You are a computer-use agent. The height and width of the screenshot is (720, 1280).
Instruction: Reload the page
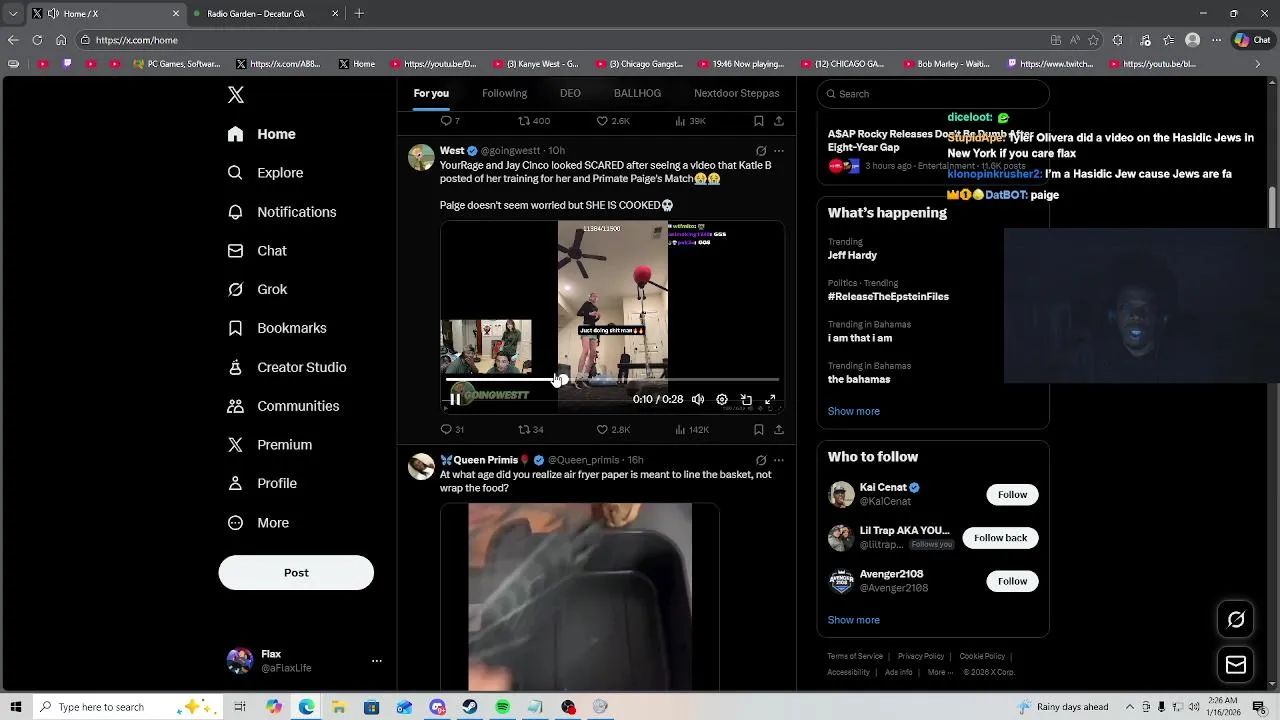tap(37, 40)
